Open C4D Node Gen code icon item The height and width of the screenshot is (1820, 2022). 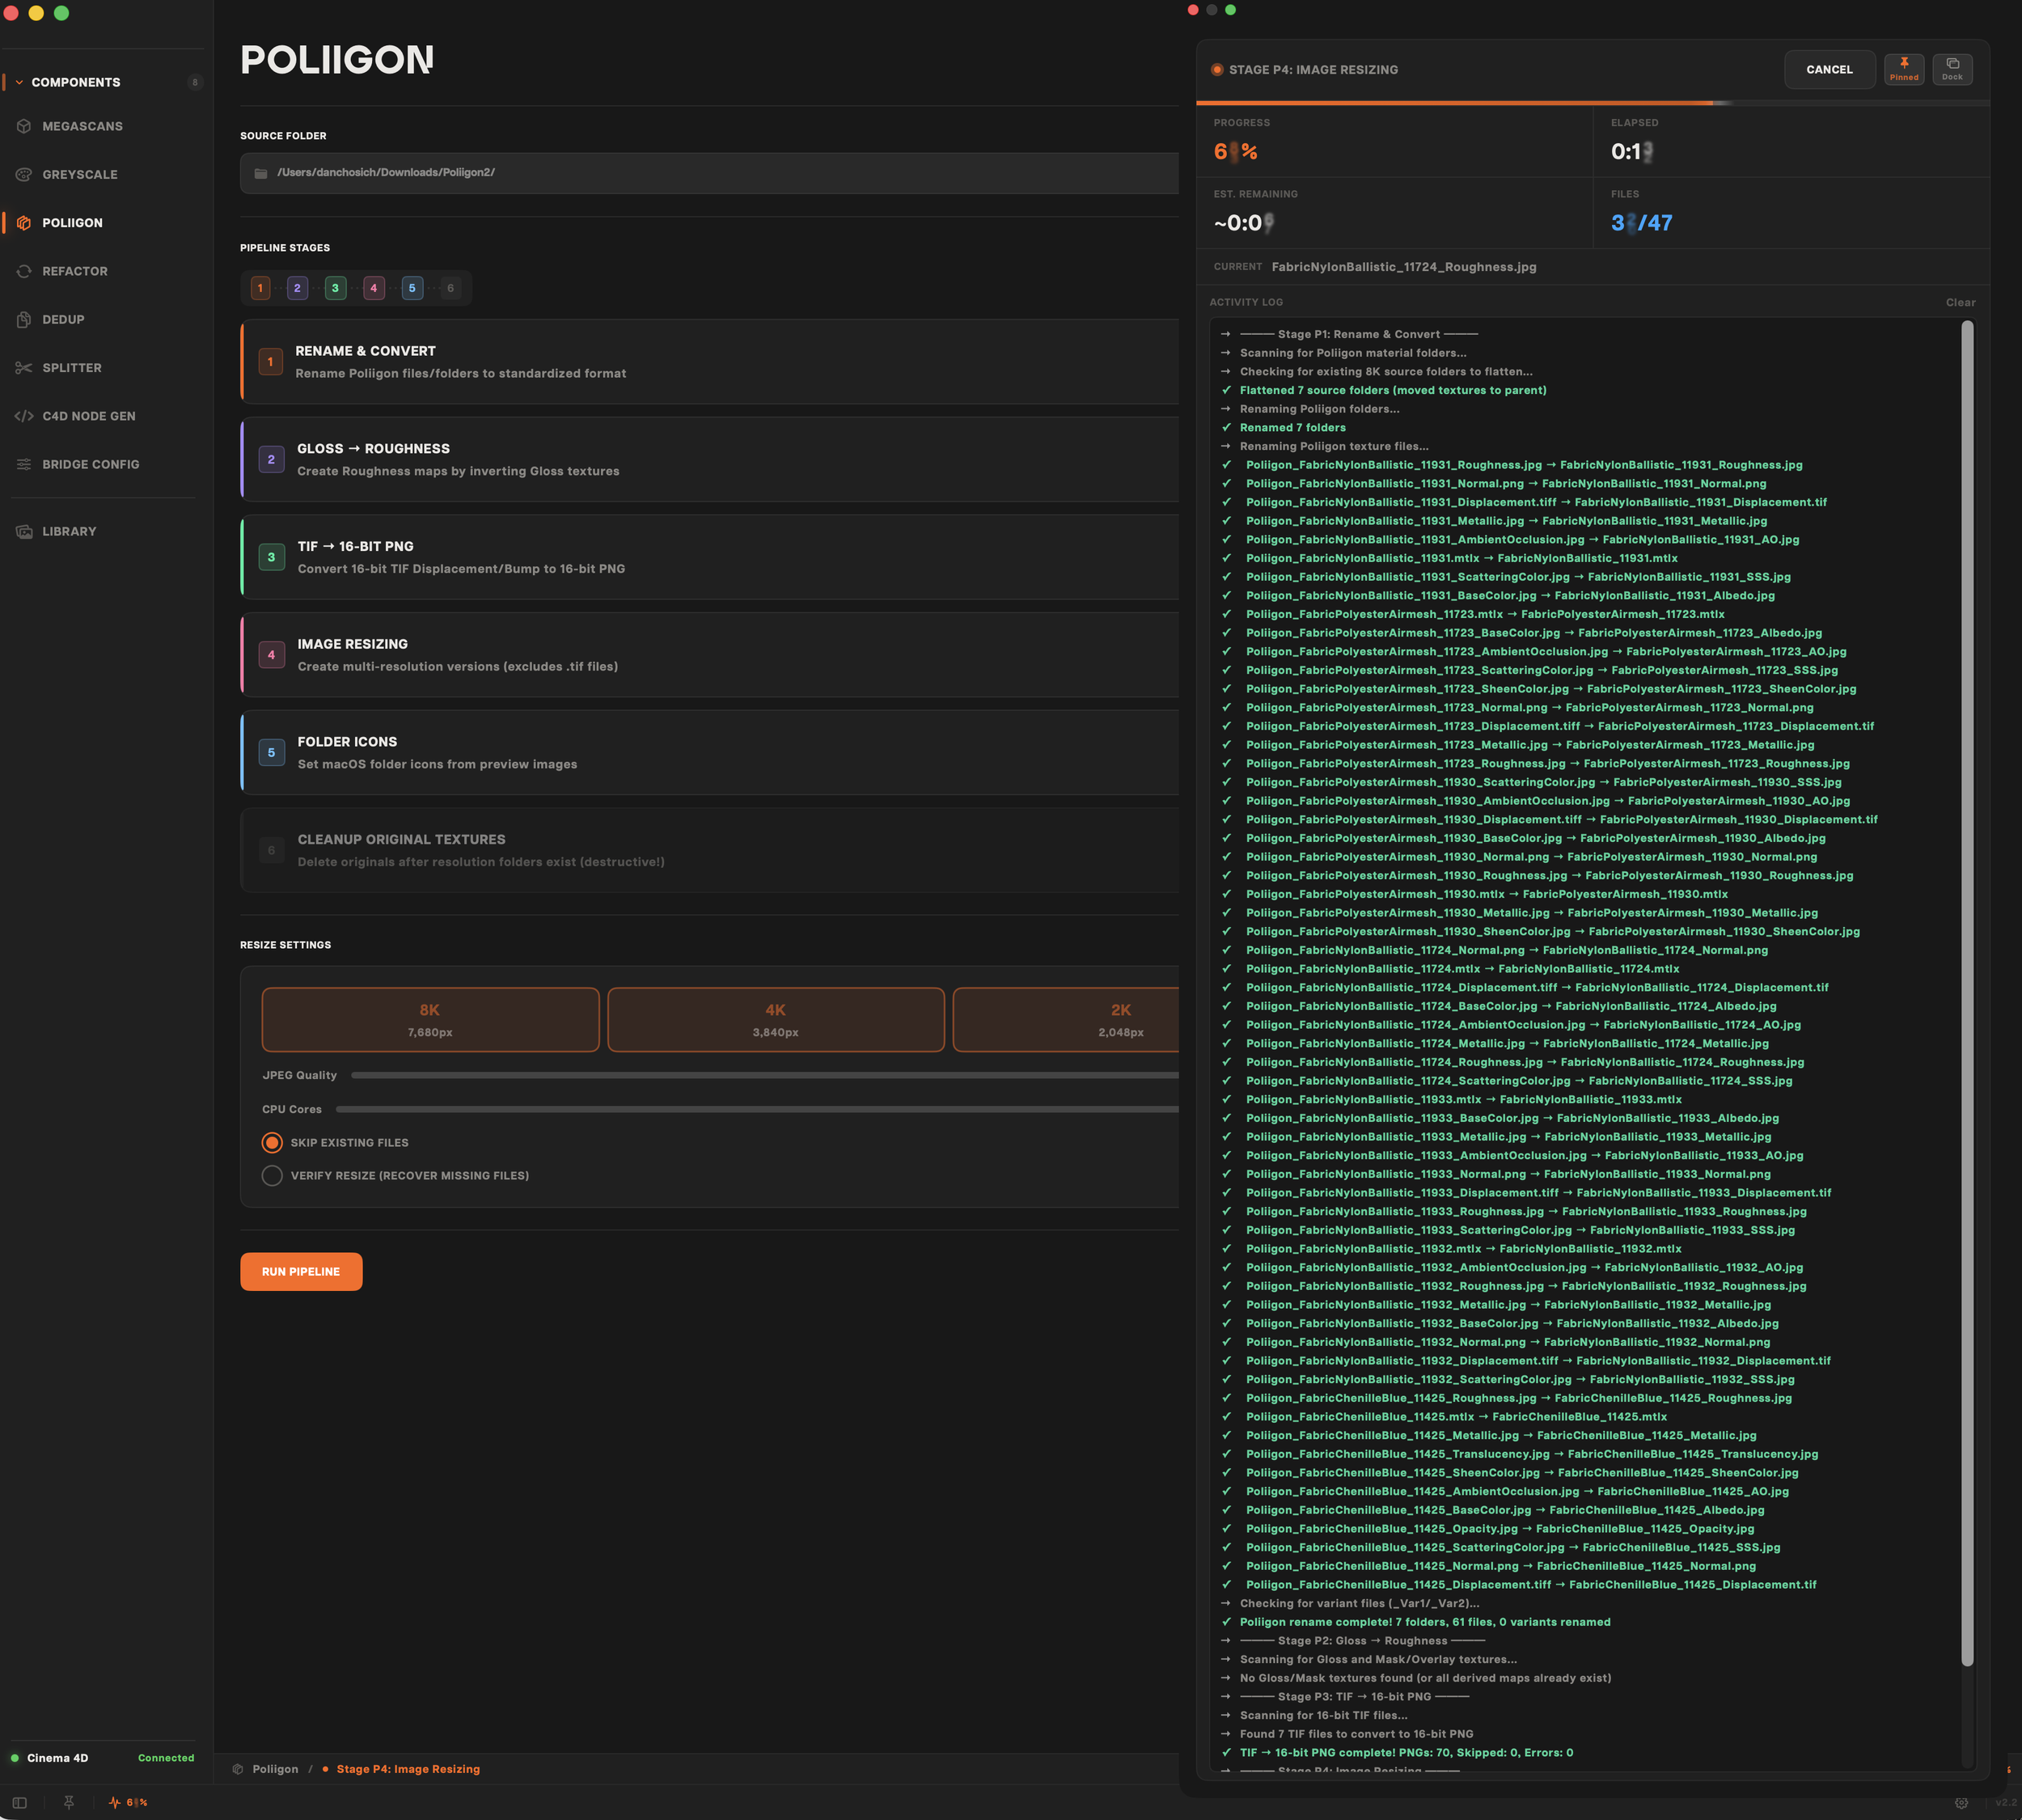[x=24, y=416]
